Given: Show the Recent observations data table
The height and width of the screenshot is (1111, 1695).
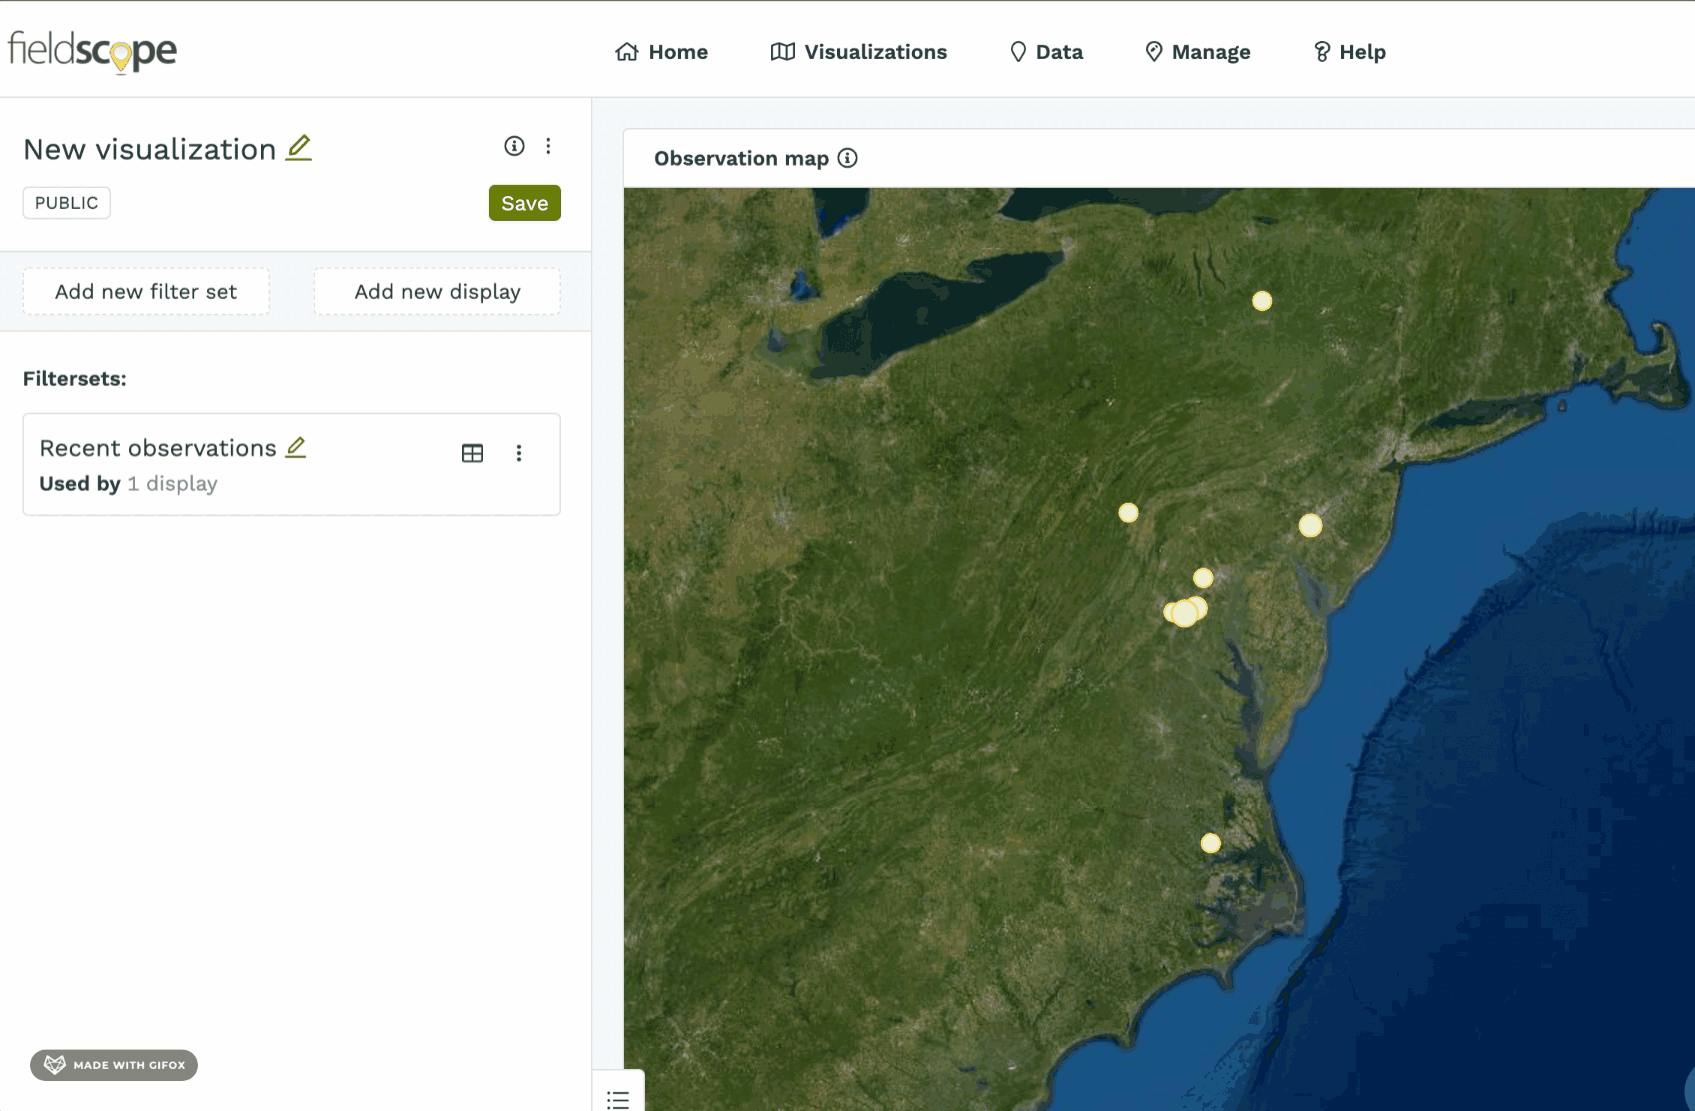Looking at the screenshot, I should point(472,453).
